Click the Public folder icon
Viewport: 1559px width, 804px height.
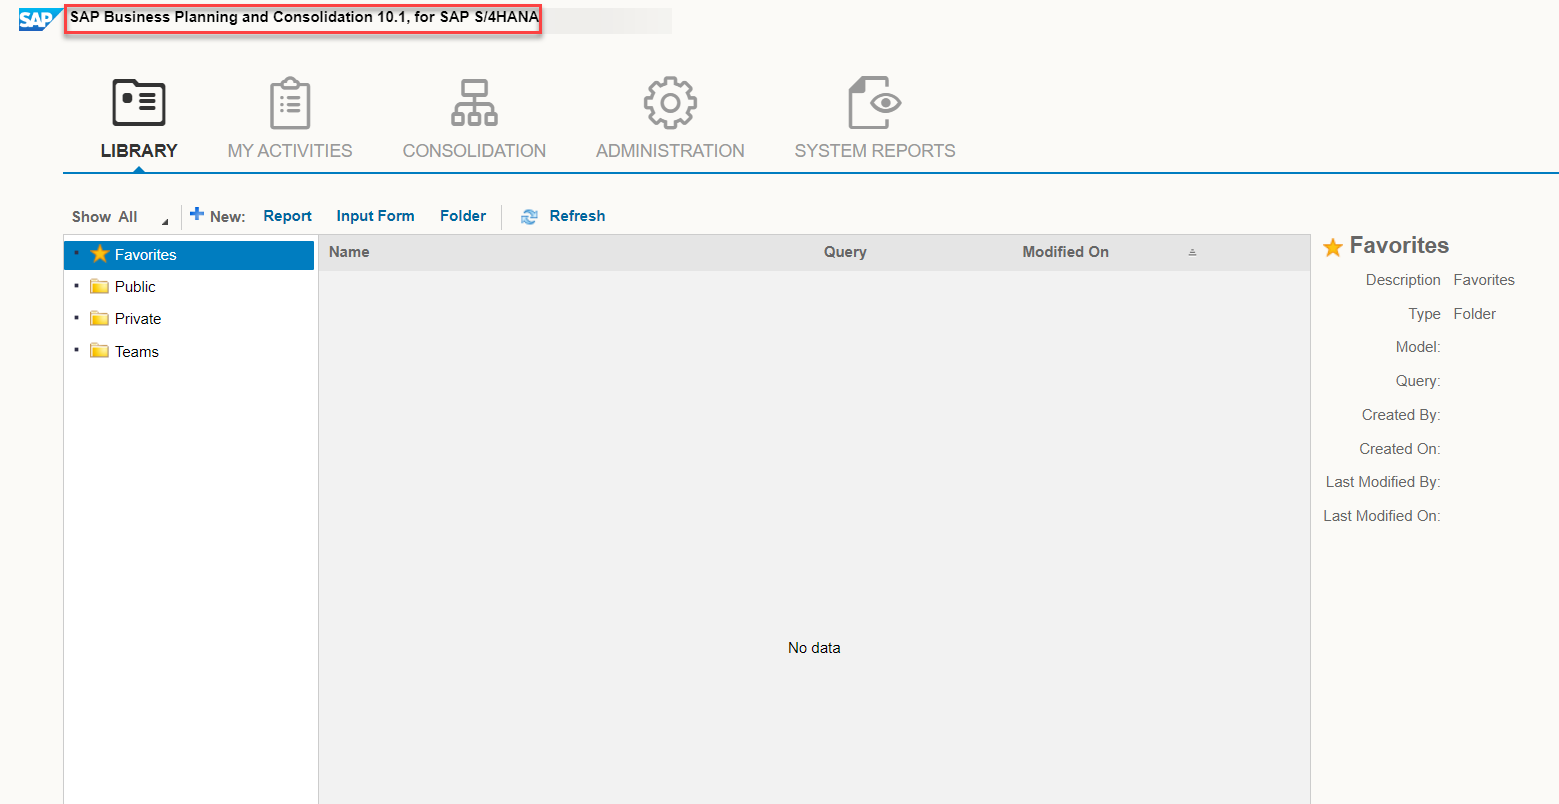pyautogui.click(x=99, y=287)
